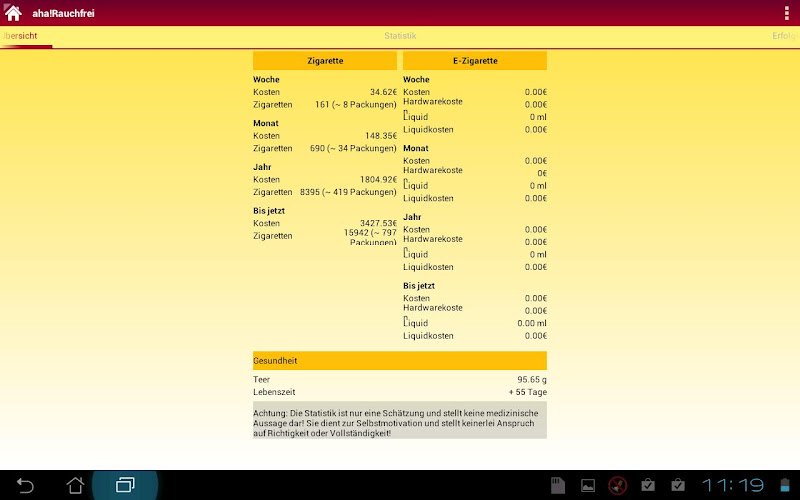800x500 pixels.
Task: Tap the Zigarette column Monat heading
Action: click(266, 123)
